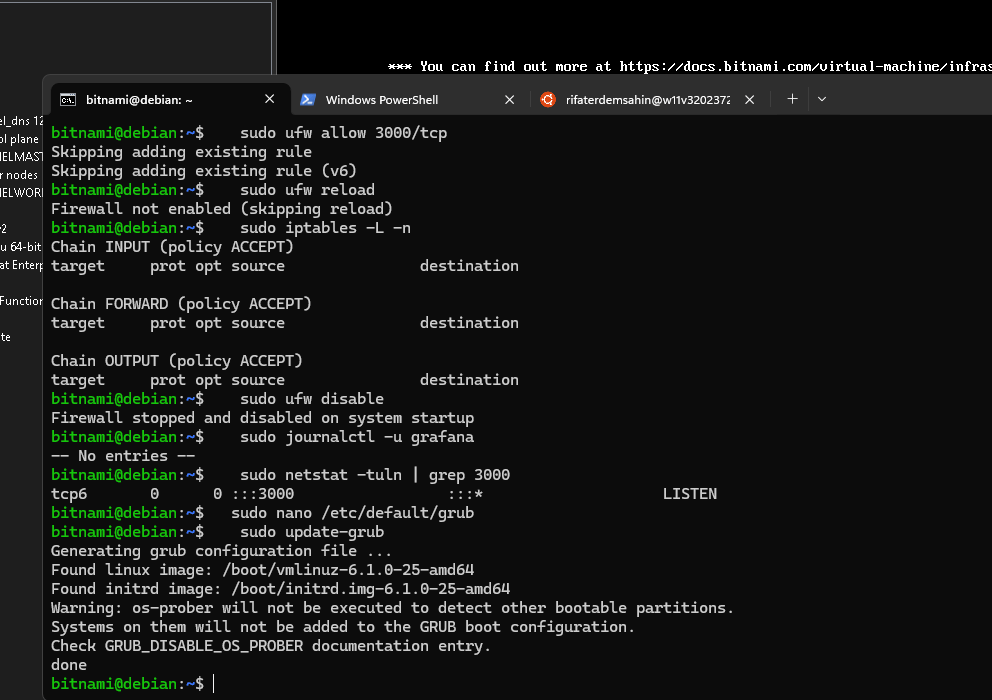Click the 'sudo ufw allow 3000/tcp' command text
This screenshot has width=992, height=700.
point(344,133)
